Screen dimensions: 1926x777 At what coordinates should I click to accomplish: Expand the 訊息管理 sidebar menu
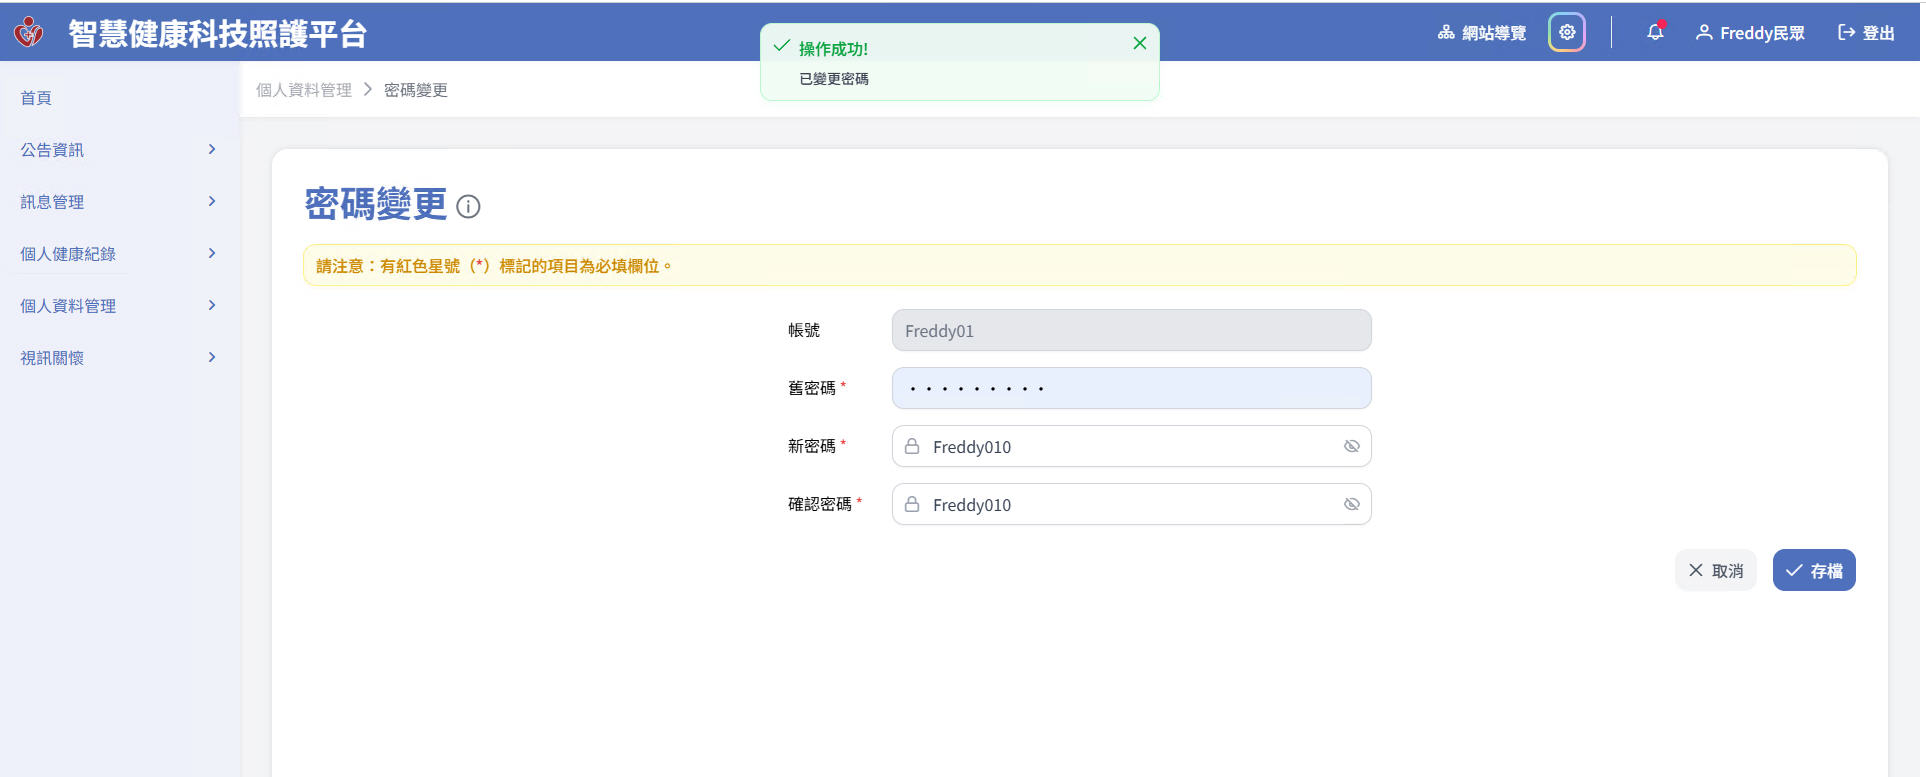118,202
